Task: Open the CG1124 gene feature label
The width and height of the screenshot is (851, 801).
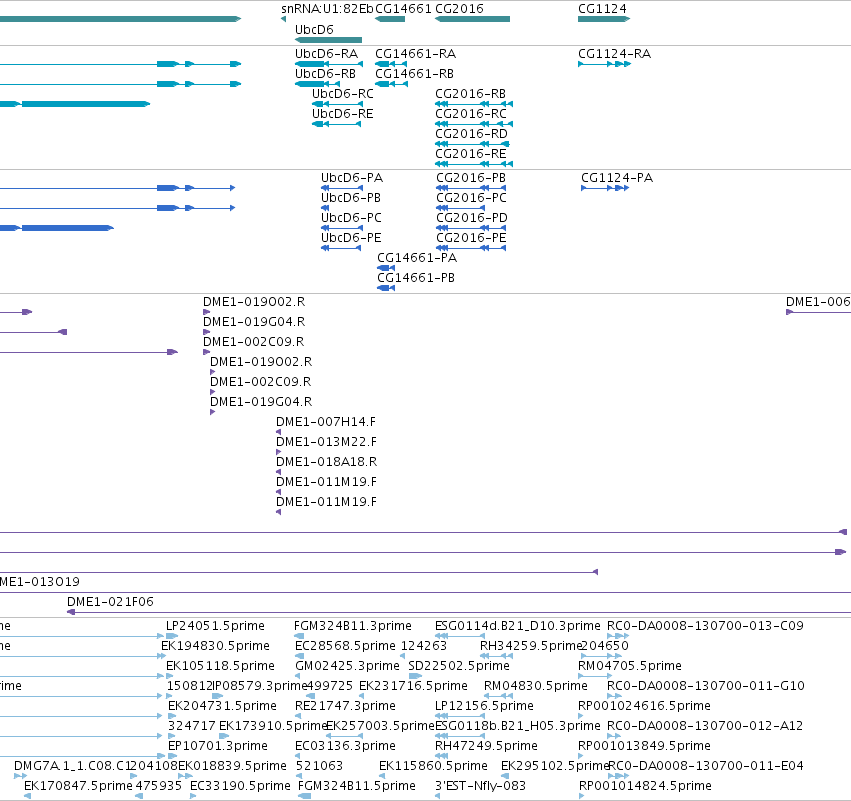Action: click(602, 9)
